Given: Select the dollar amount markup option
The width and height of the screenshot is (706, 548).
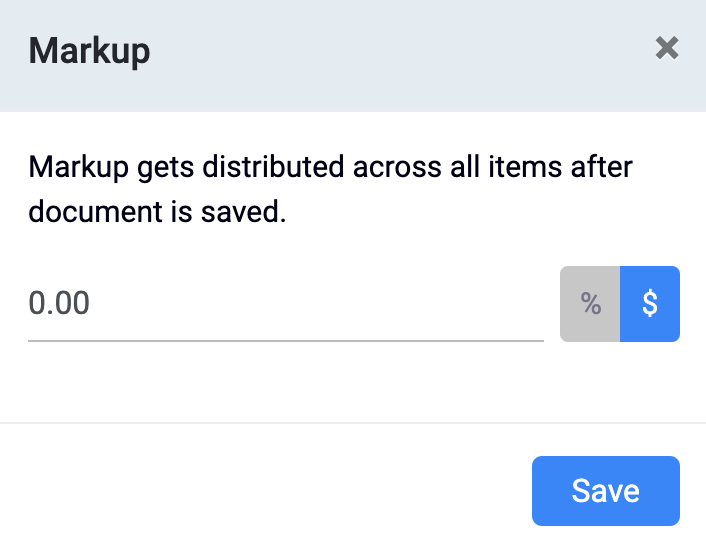Looking at the screenshot, I should (x=650, y=304).
